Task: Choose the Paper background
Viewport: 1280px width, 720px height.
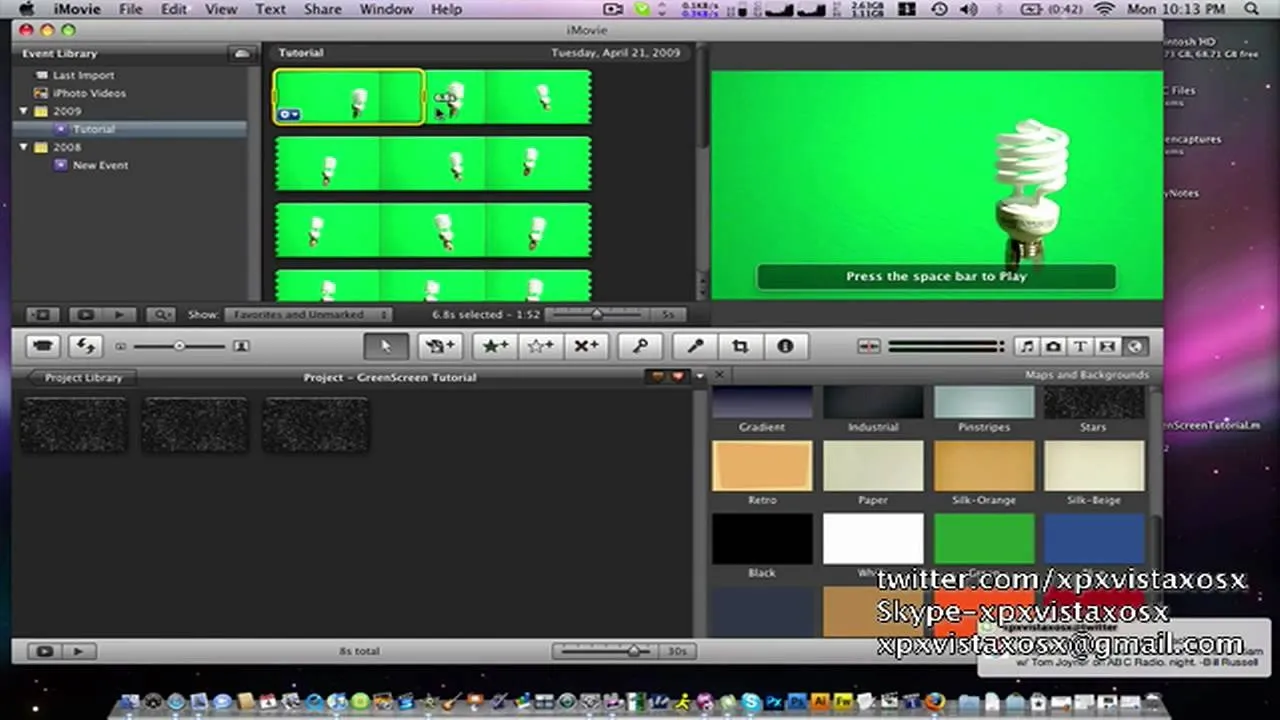Action: click(873, 467)
